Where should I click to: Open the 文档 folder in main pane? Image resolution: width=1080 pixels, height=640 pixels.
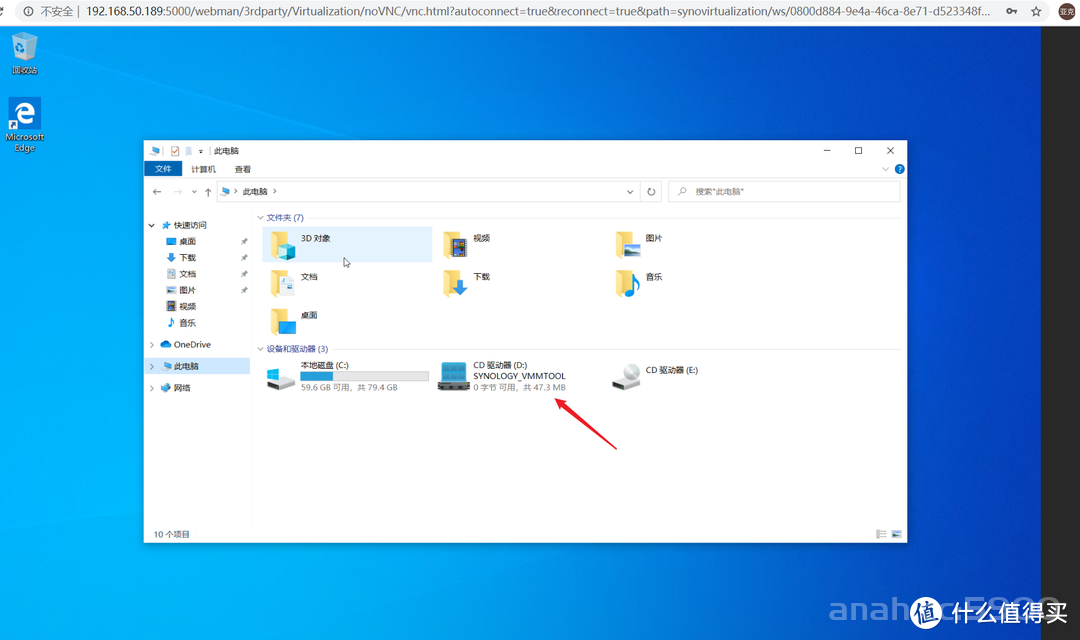coord(295,283)
